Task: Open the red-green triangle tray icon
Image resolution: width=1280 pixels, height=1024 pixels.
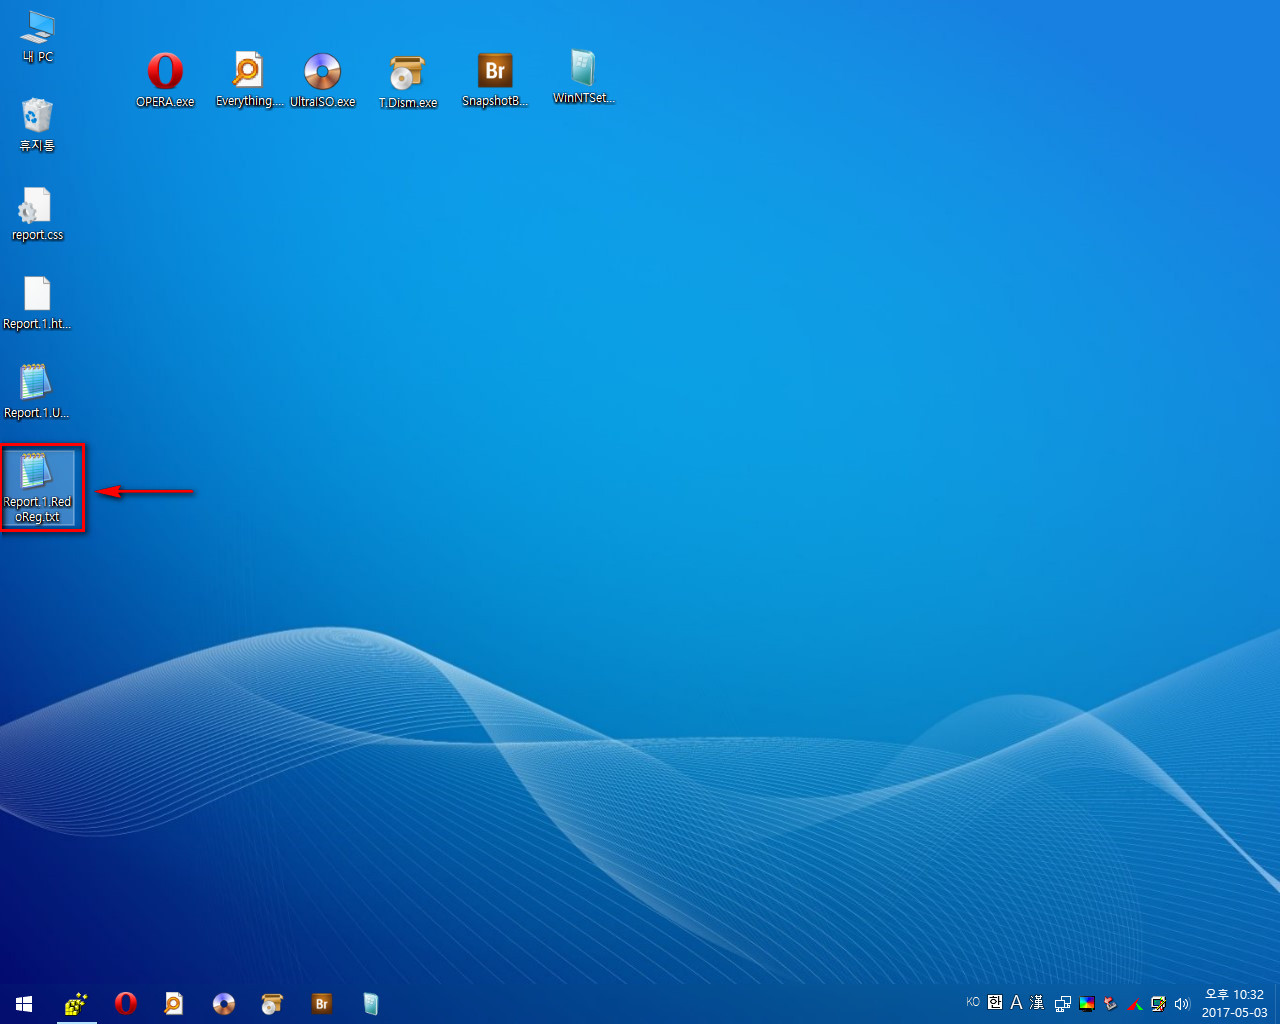Action: (1135, 1003)
